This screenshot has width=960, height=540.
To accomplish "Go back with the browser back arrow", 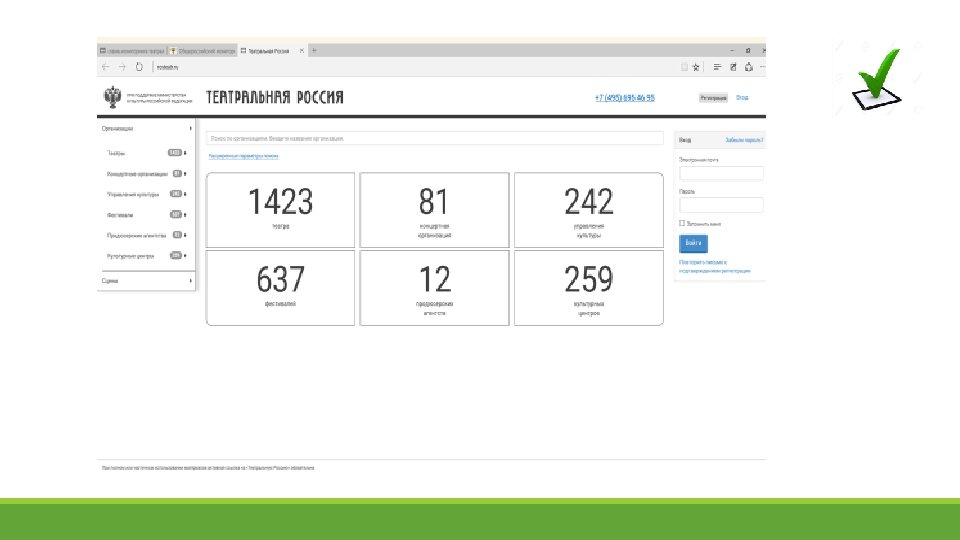I will point(105,67).
